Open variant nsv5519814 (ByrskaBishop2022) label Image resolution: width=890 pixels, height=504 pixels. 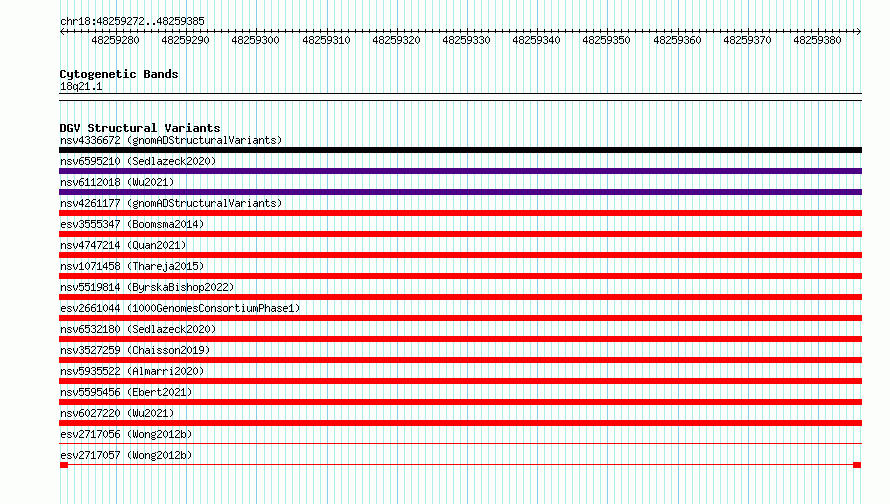147,287
